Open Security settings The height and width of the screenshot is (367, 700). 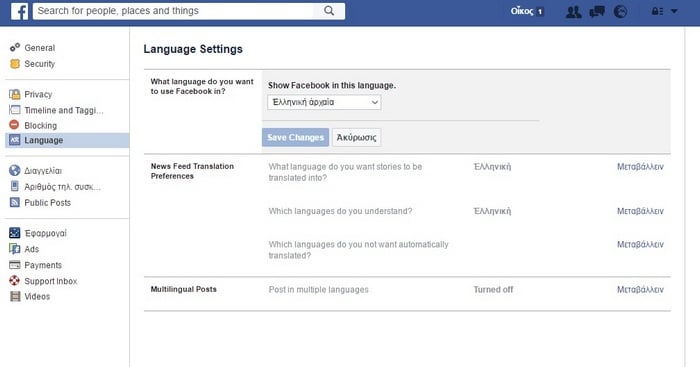point(40,64)
